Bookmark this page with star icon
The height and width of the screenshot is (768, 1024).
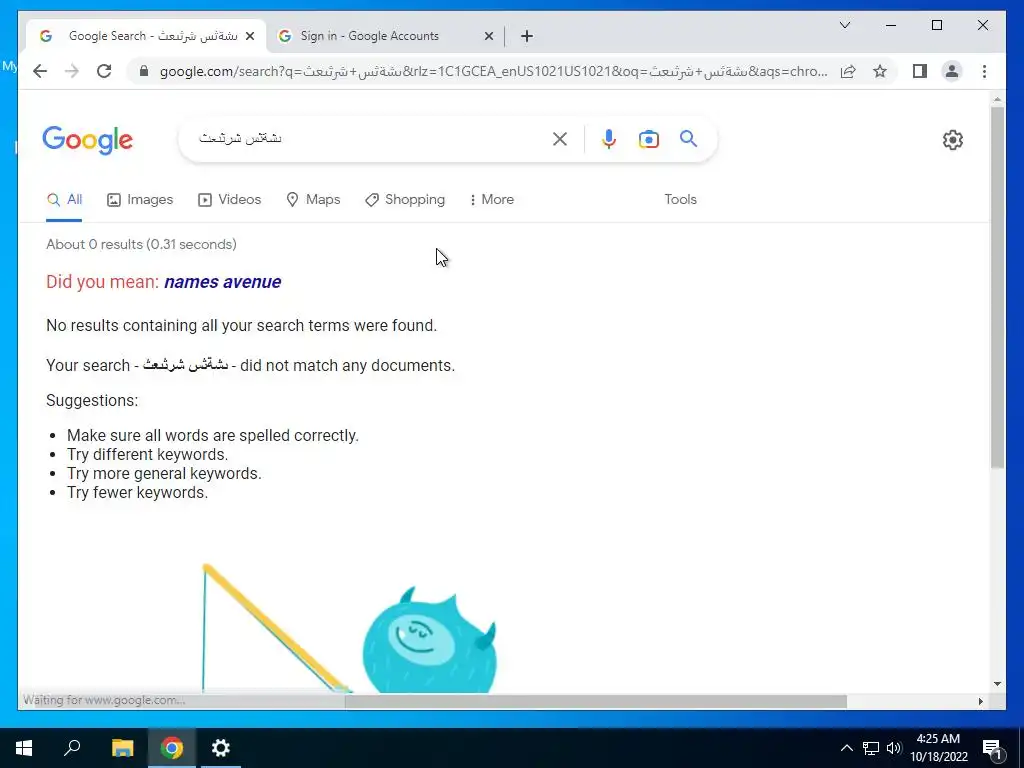click(880, 71)
